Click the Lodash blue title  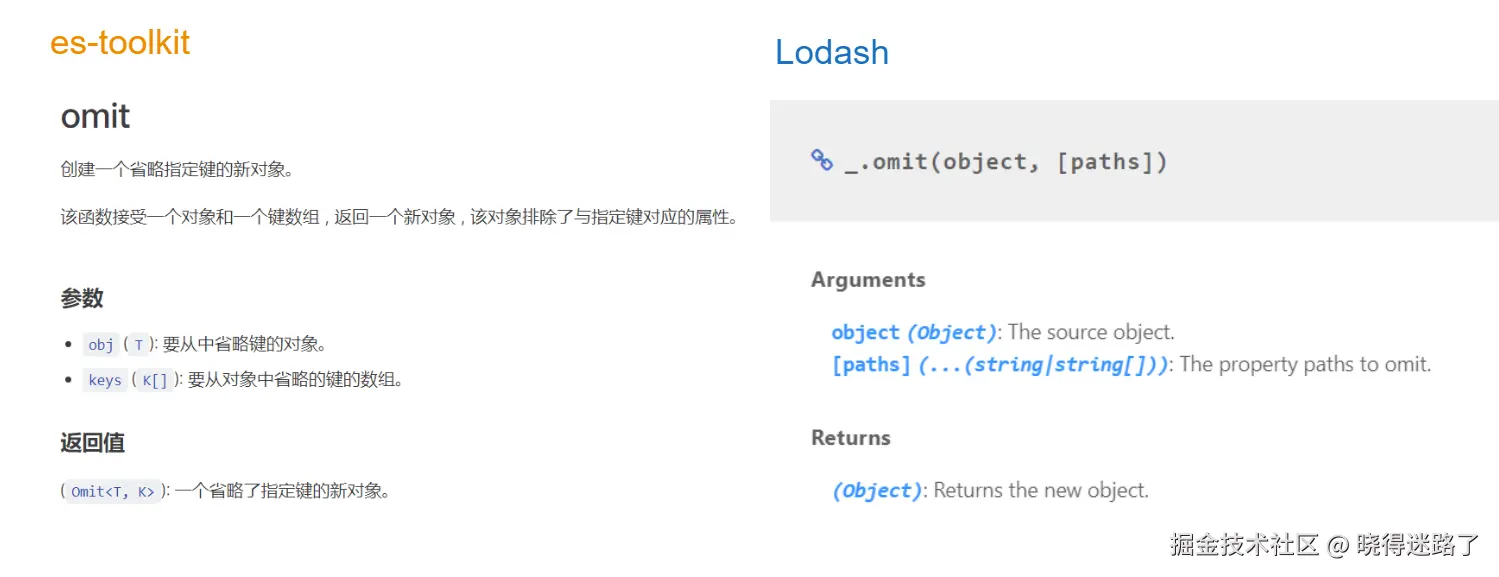click(x=832, y=52)
